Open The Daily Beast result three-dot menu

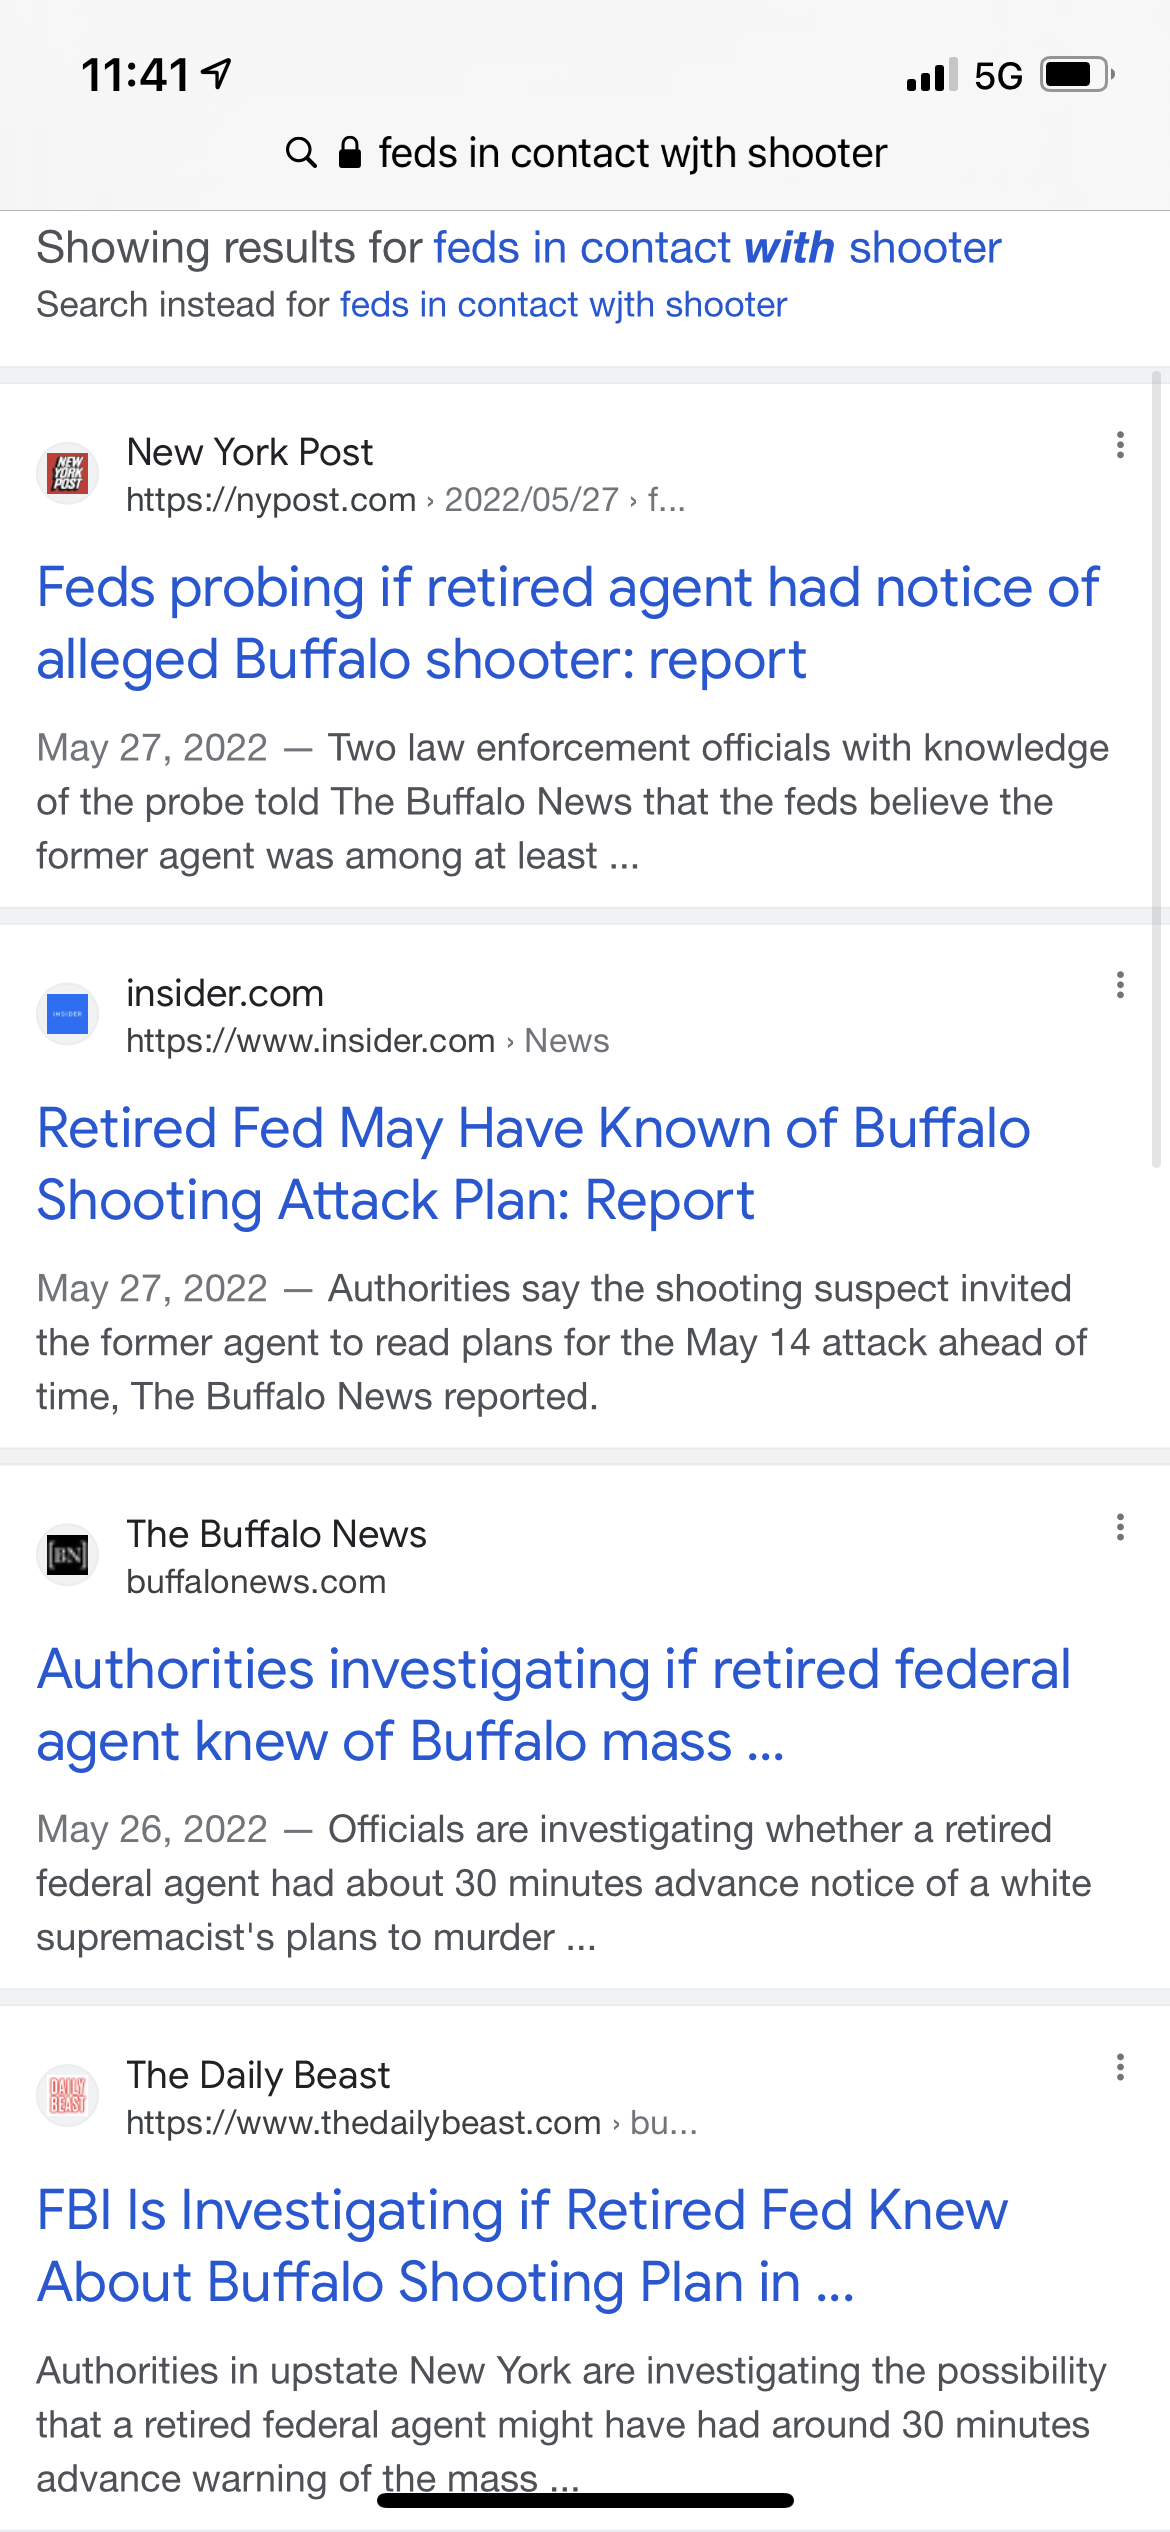click(1120, 2068)
